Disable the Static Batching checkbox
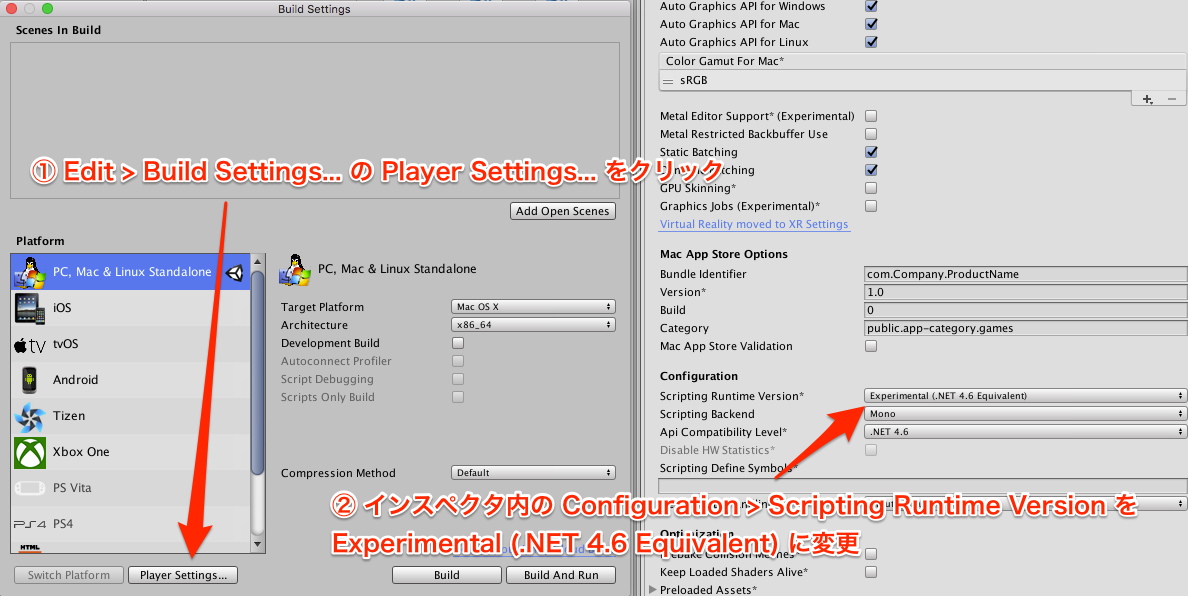 [871, 151]
